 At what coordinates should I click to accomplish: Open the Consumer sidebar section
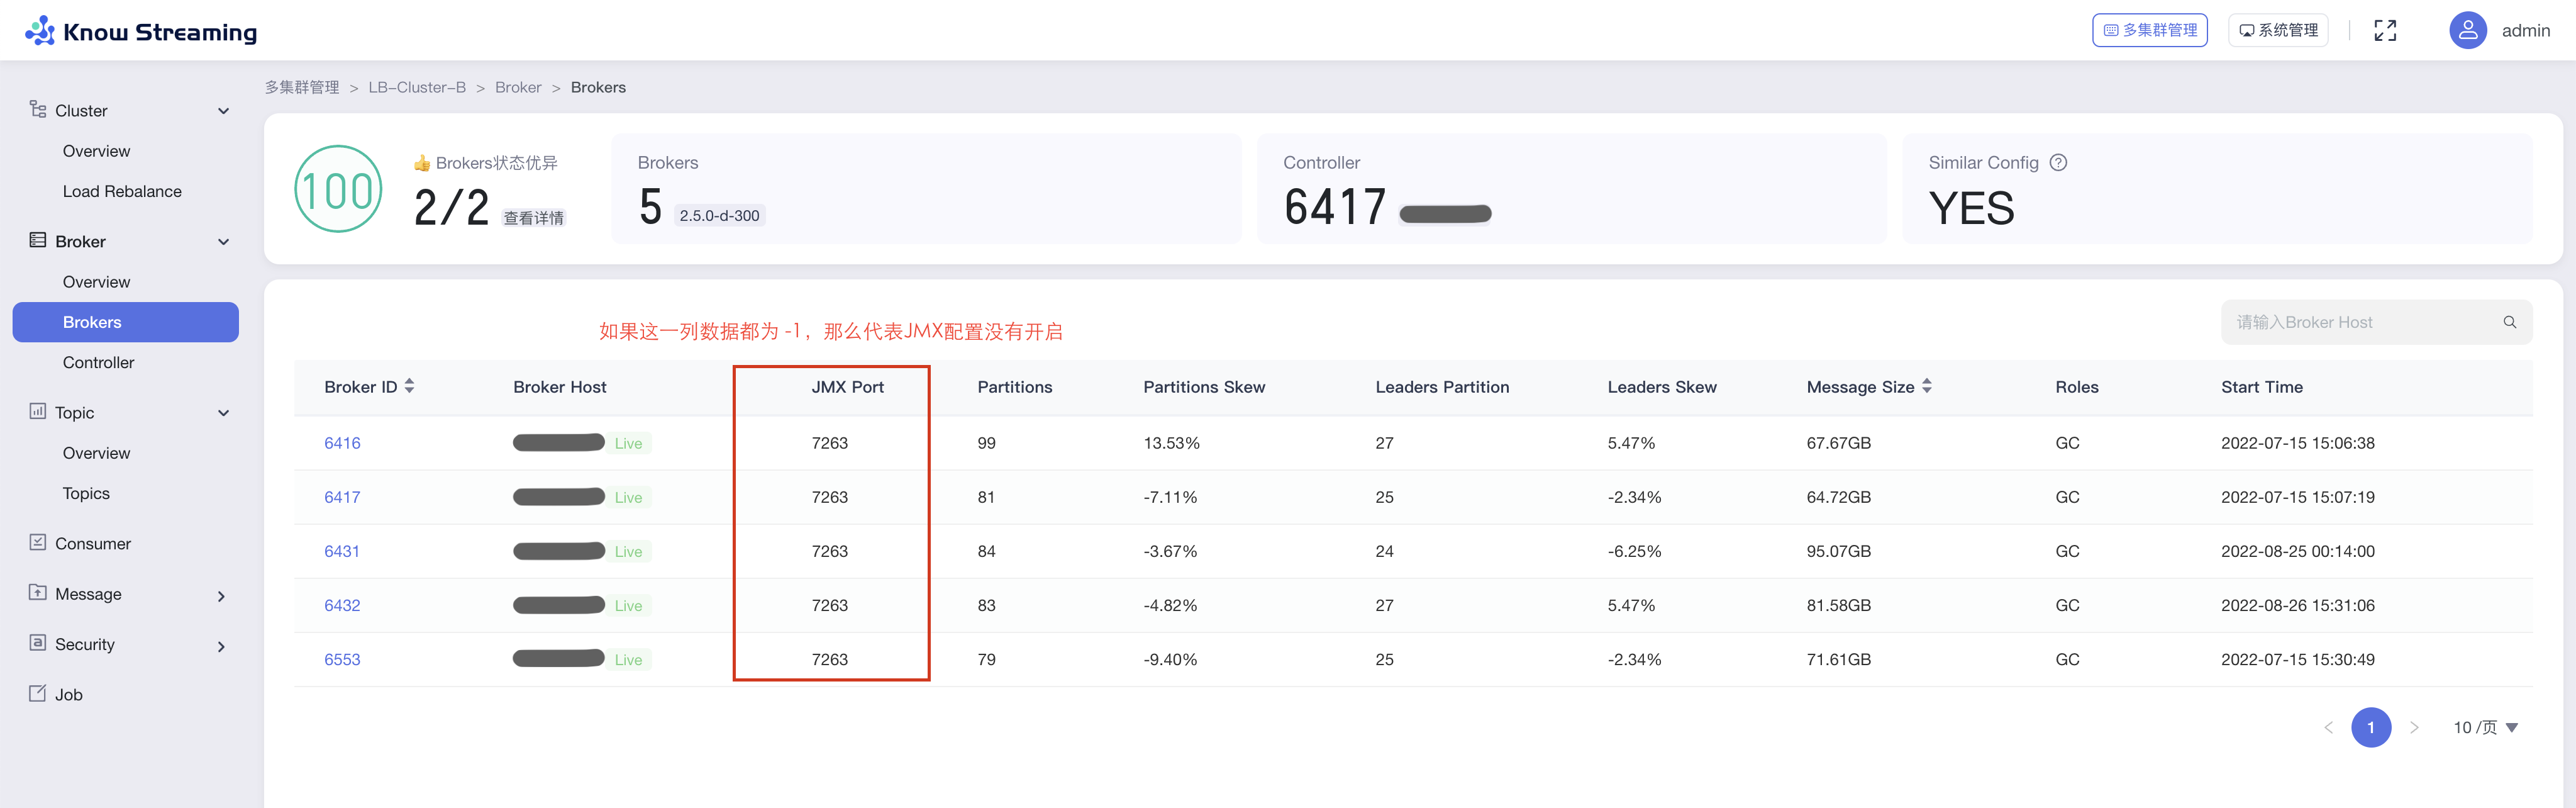point(92,543)
